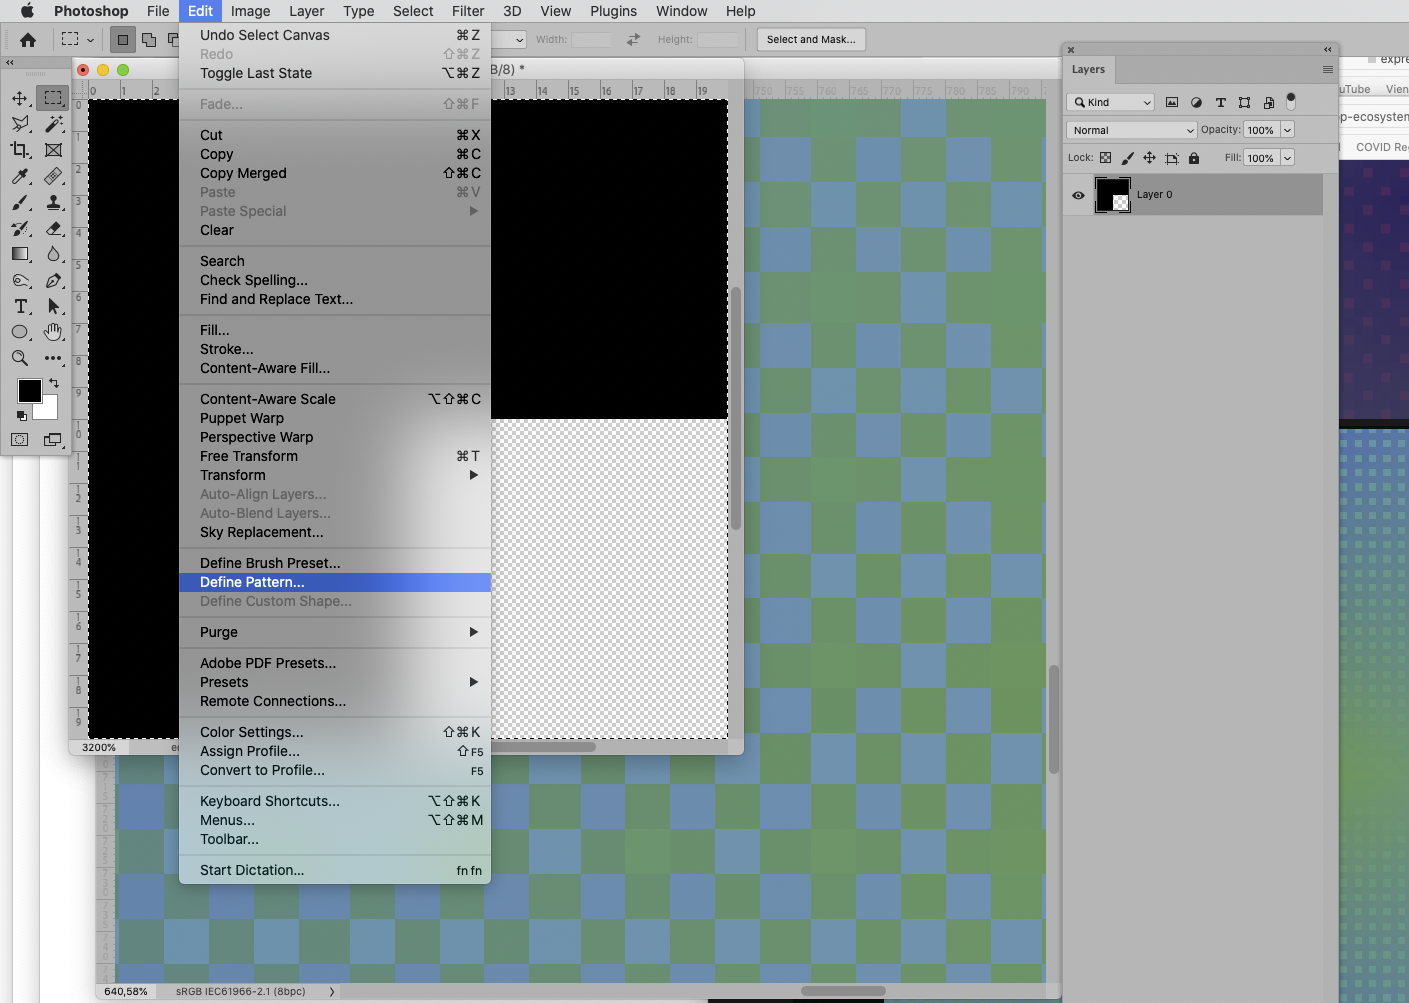Select the Pen tool
The width and height of the screenshot is (1409, 1003).
[54, 280]
